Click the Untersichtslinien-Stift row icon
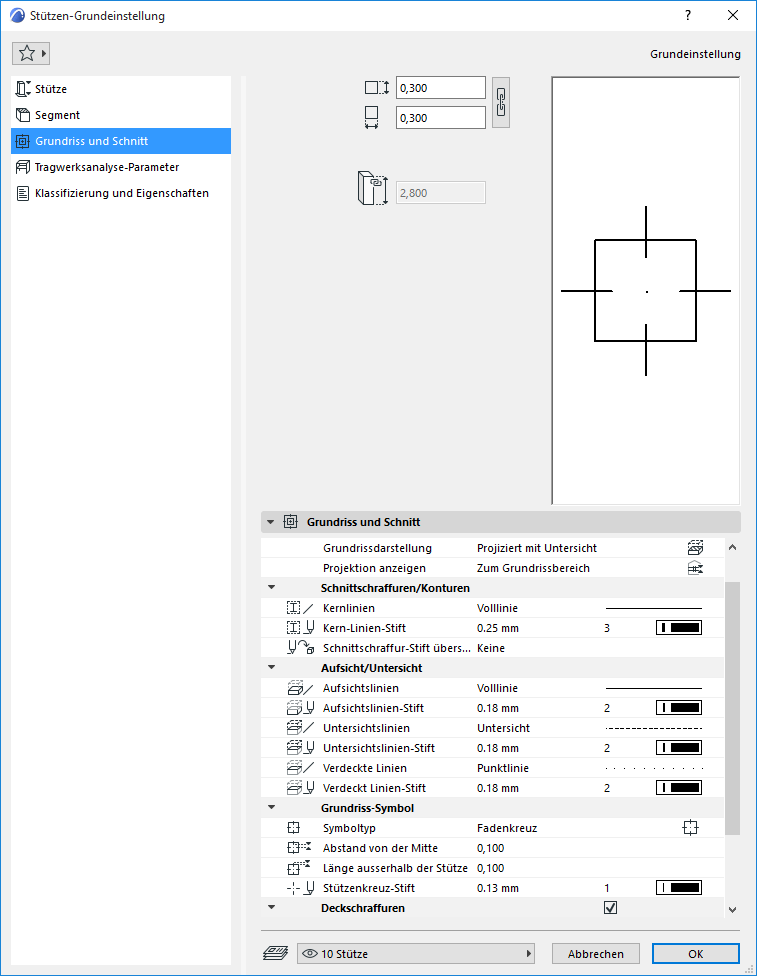 pos(300,748)
